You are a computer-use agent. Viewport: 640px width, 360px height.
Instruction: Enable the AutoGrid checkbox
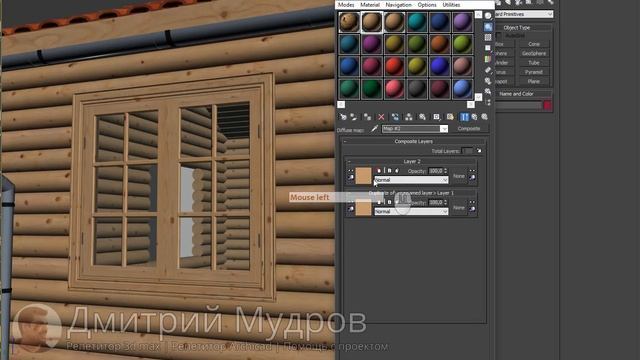click(498, 36)
